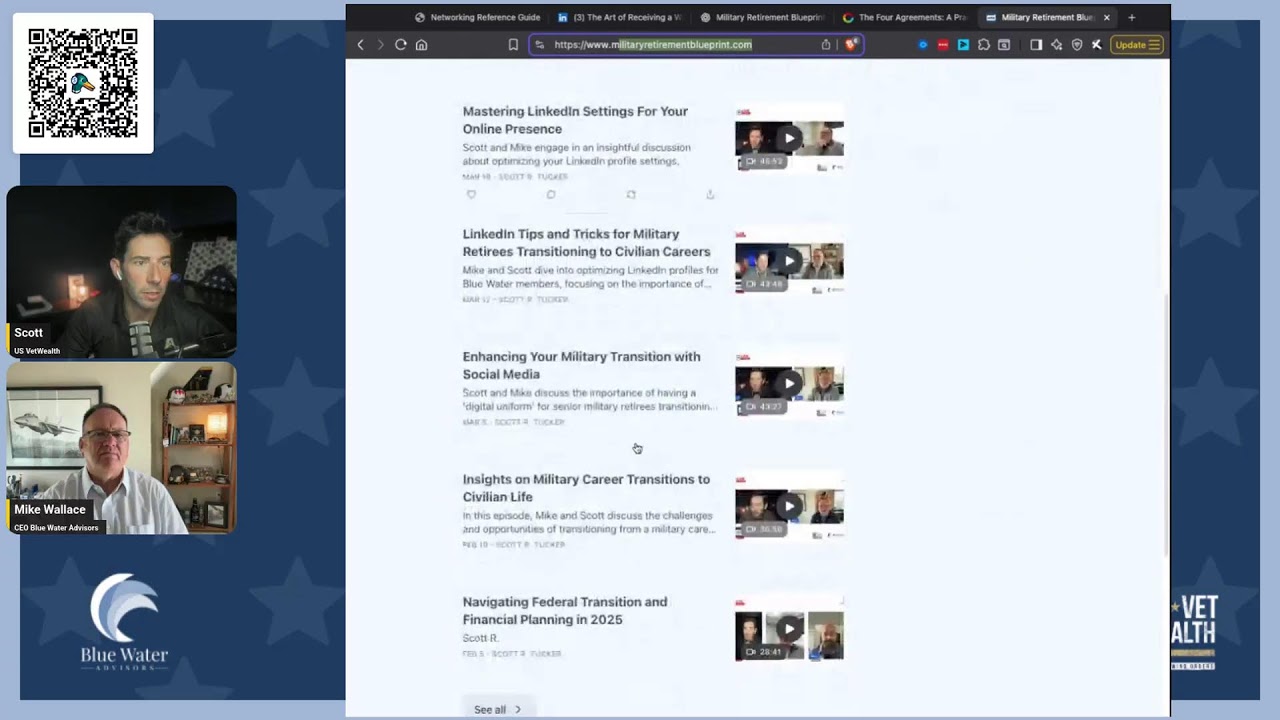Click the page vertical scrollbar

(x=1166, y=425)
